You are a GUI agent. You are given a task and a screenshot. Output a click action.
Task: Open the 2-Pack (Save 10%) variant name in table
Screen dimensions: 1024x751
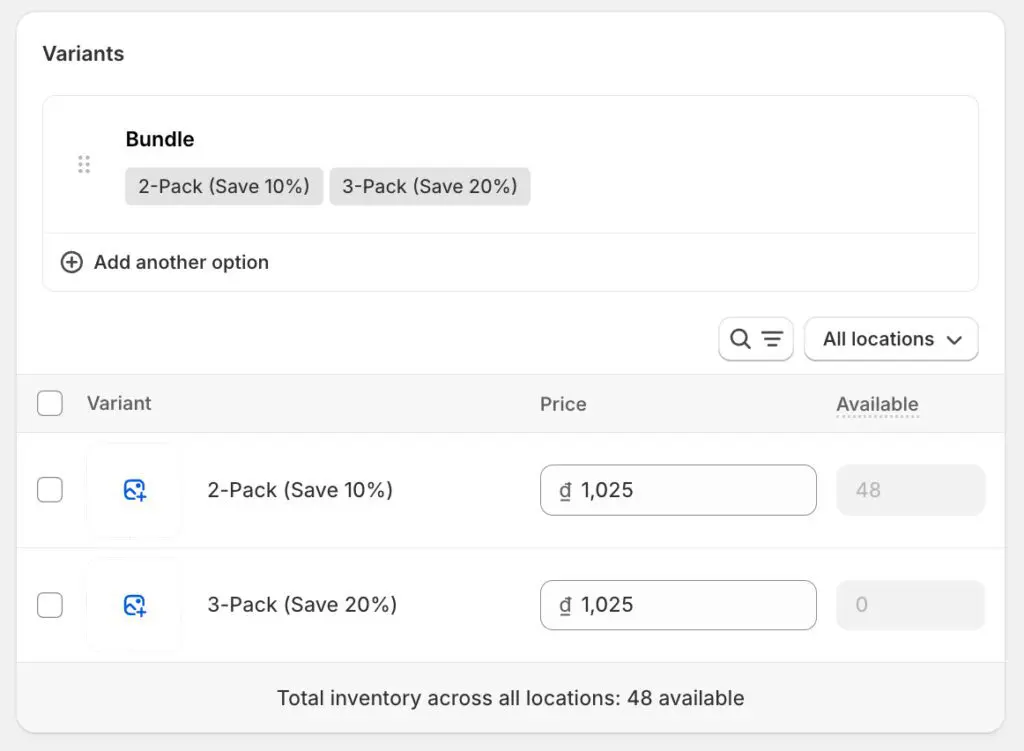300,490
